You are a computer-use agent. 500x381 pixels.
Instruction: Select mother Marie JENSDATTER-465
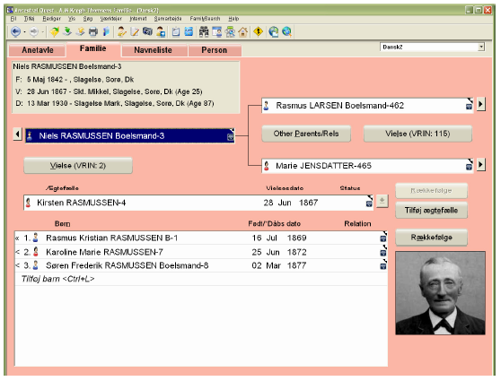367,166
